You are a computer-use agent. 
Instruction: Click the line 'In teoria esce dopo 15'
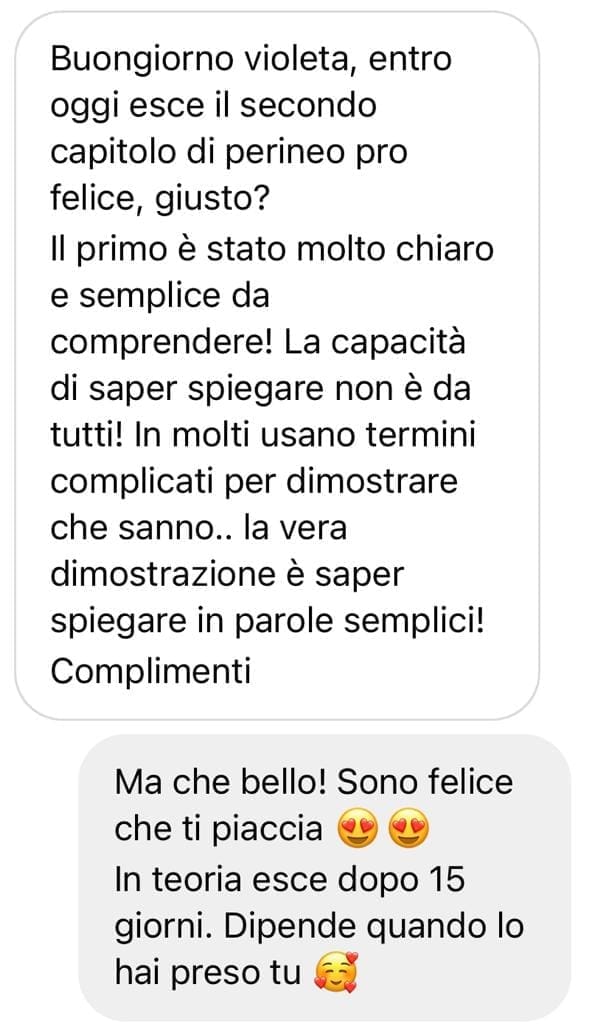tap(290, 880)
